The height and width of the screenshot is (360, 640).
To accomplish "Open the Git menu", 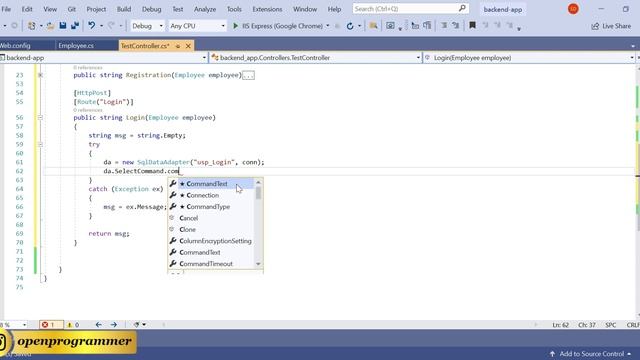I will (x=72, y=9).
